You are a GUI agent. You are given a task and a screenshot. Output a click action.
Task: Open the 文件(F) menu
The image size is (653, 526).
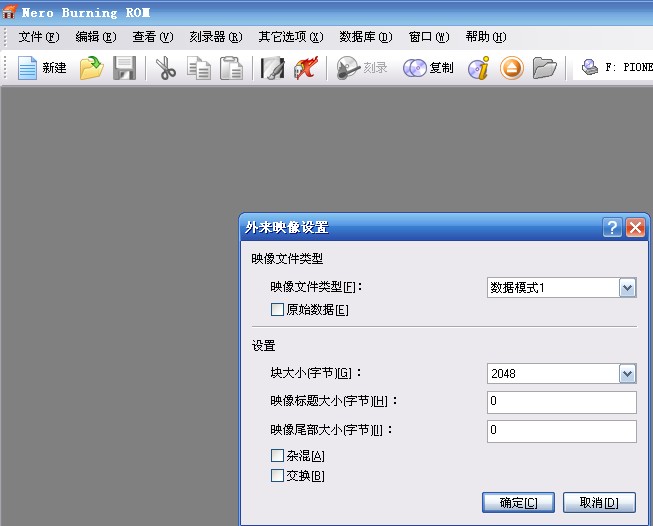(x=39, y=37)
